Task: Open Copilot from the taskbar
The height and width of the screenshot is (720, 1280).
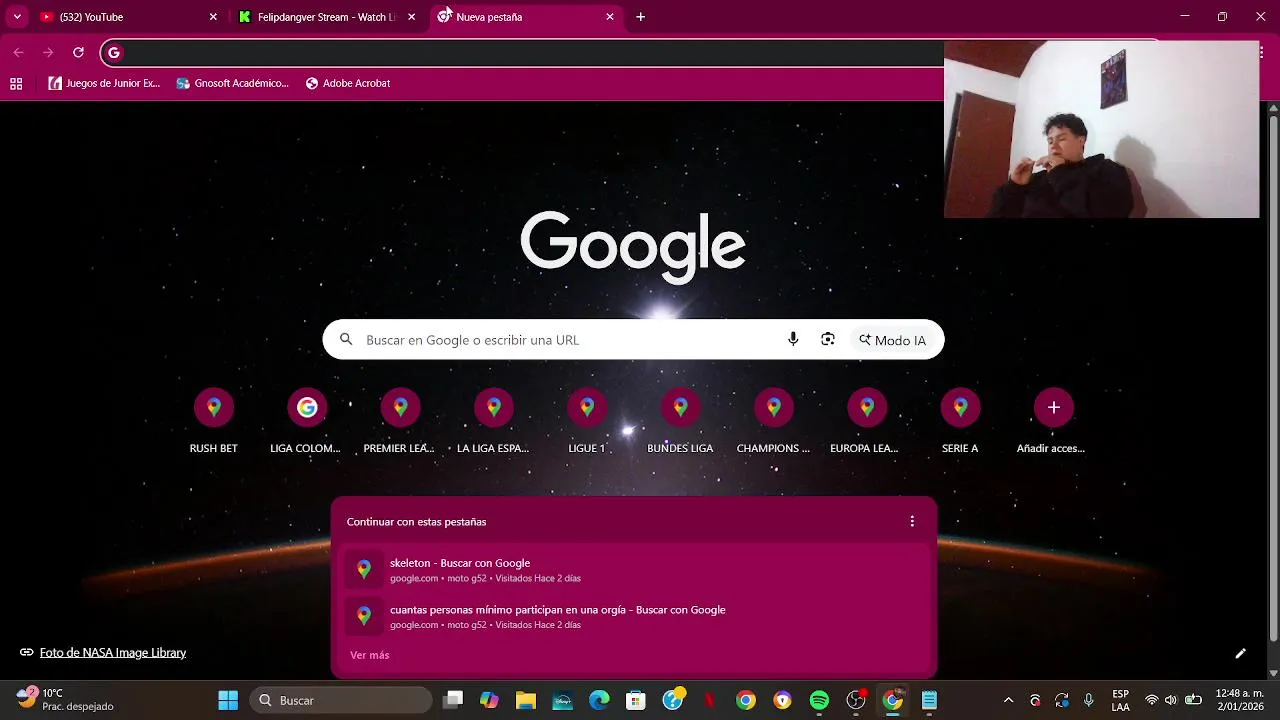Action: [489, 700]
